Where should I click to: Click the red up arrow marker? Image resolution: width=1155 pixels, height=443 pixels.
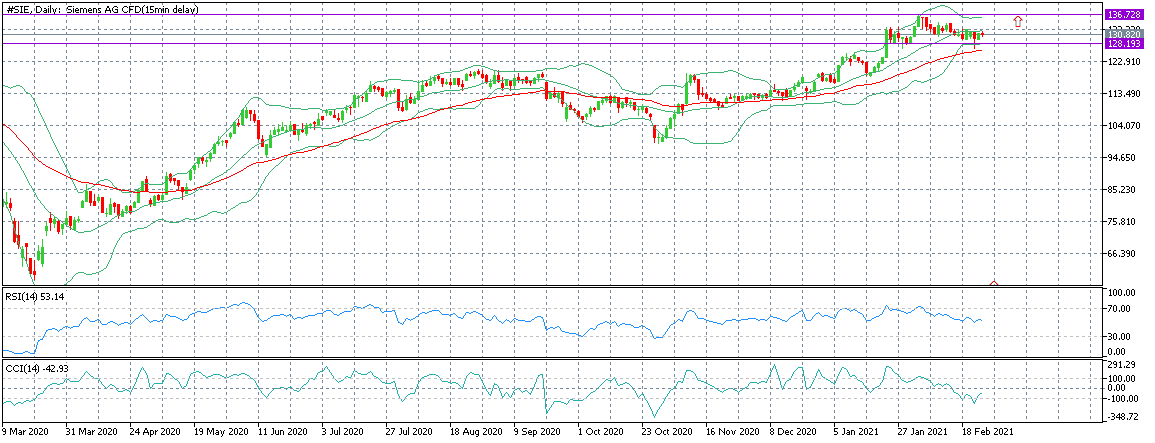tap(1018, 22)
